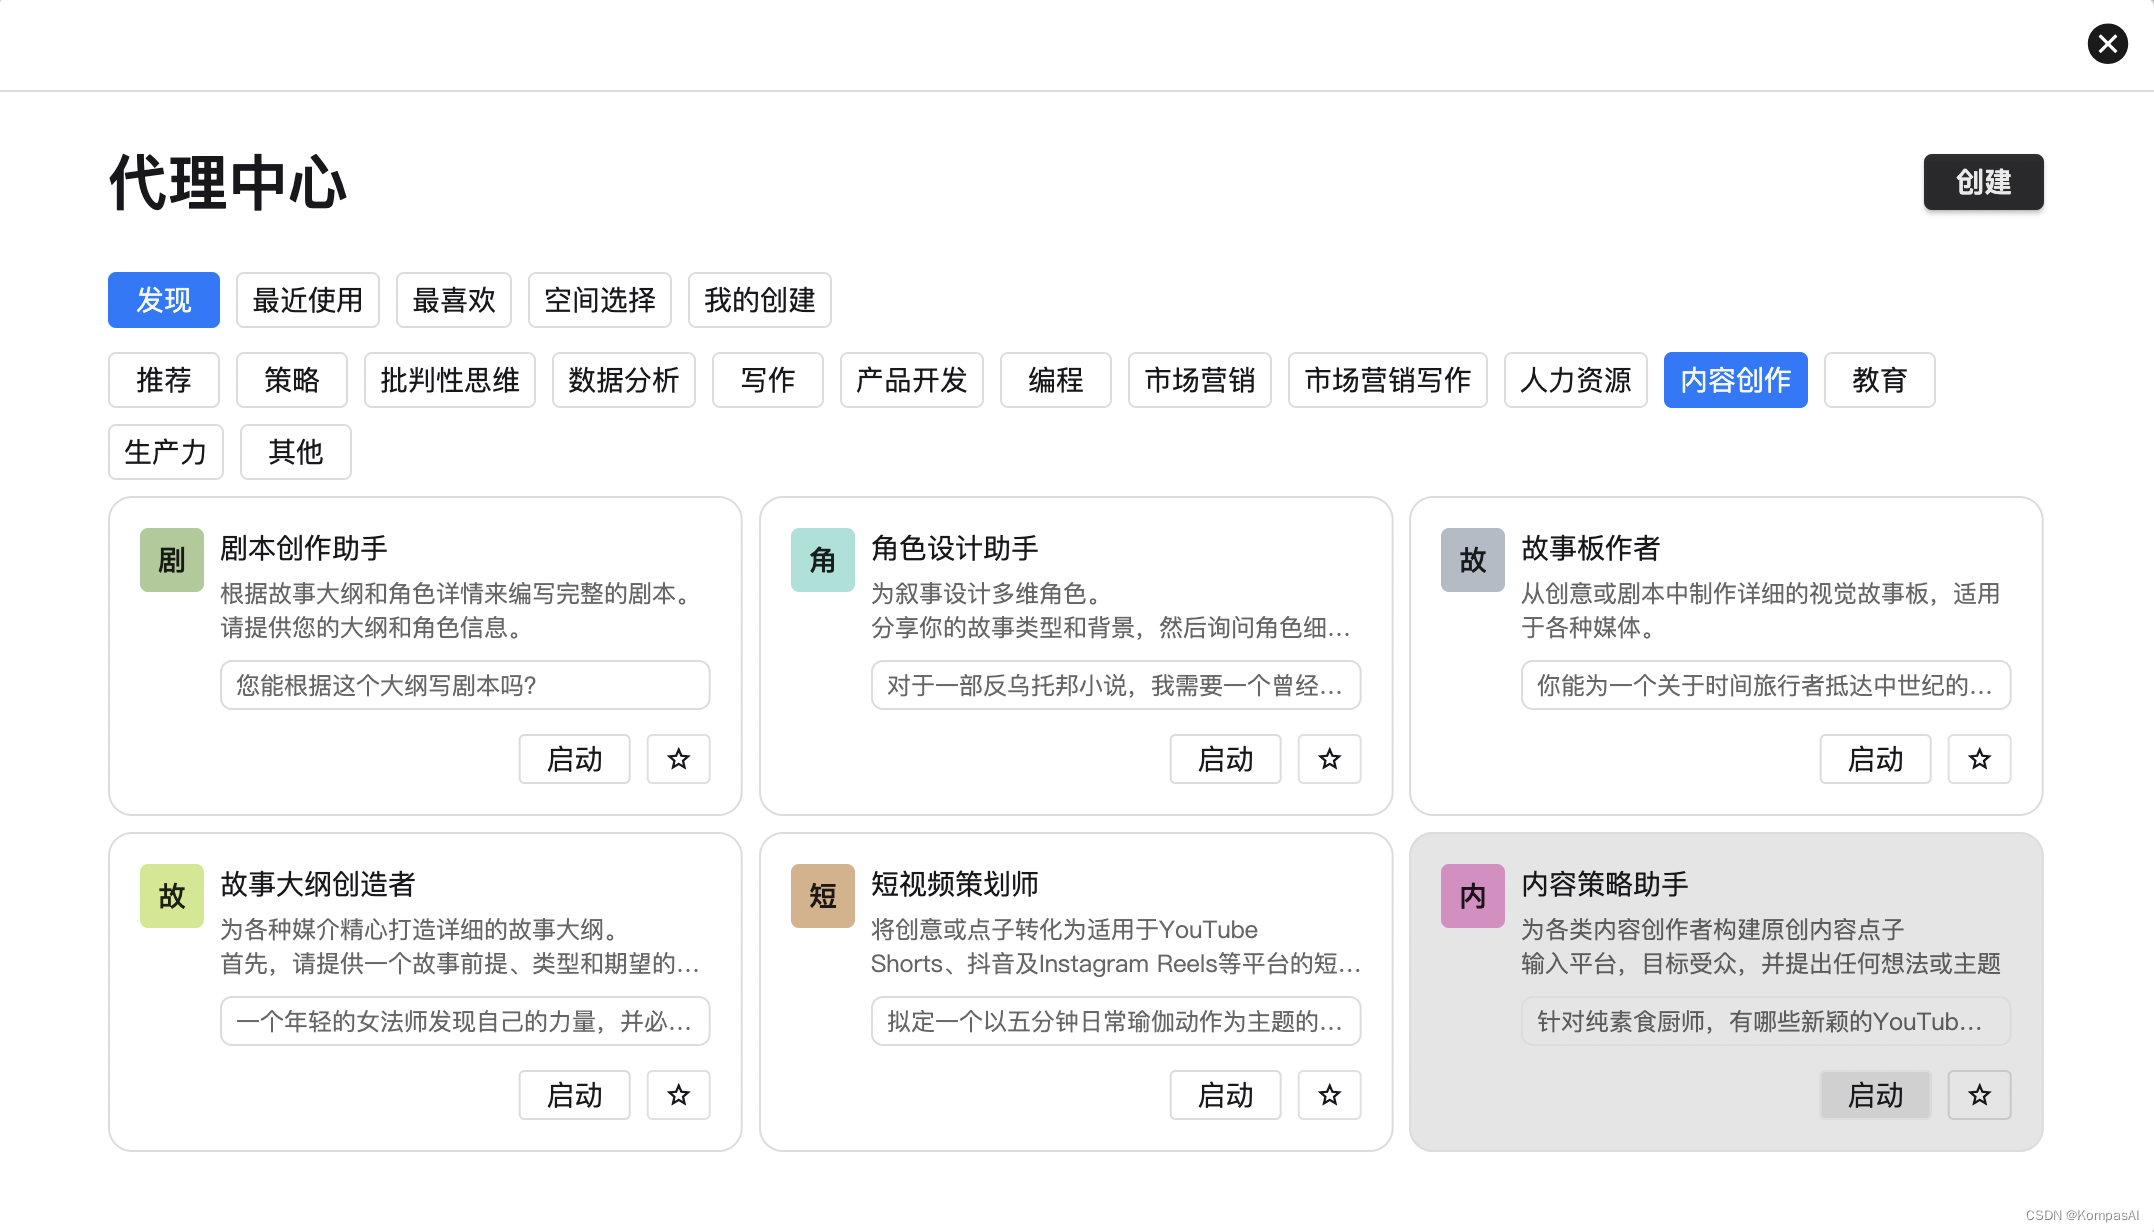Open the 最喜欢 tab
This screenshot has height=1232, width=2154.
454,300
